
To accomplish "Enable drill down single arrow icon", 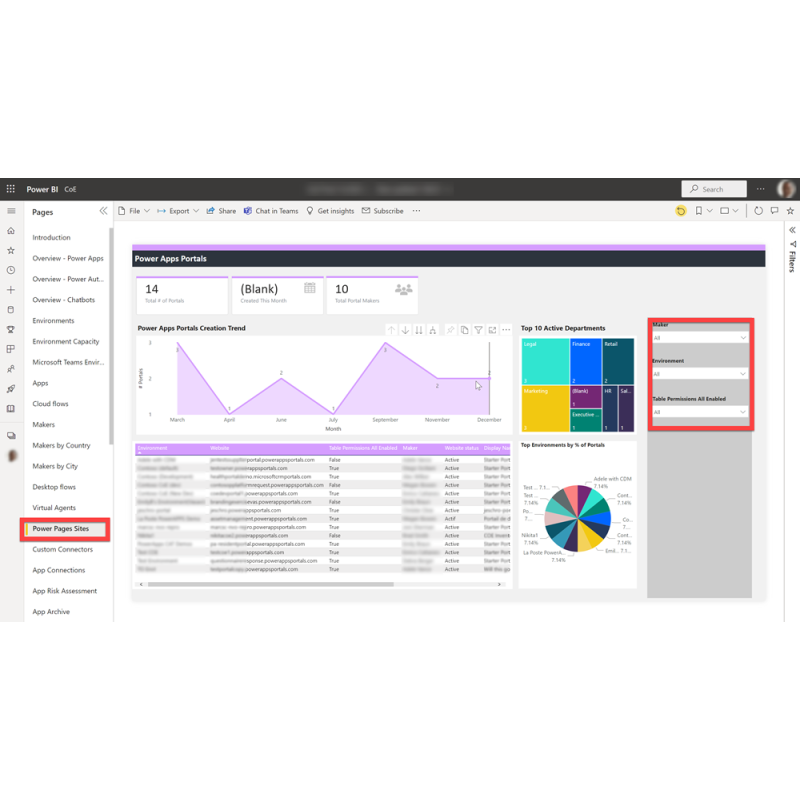I will (405, 330).
